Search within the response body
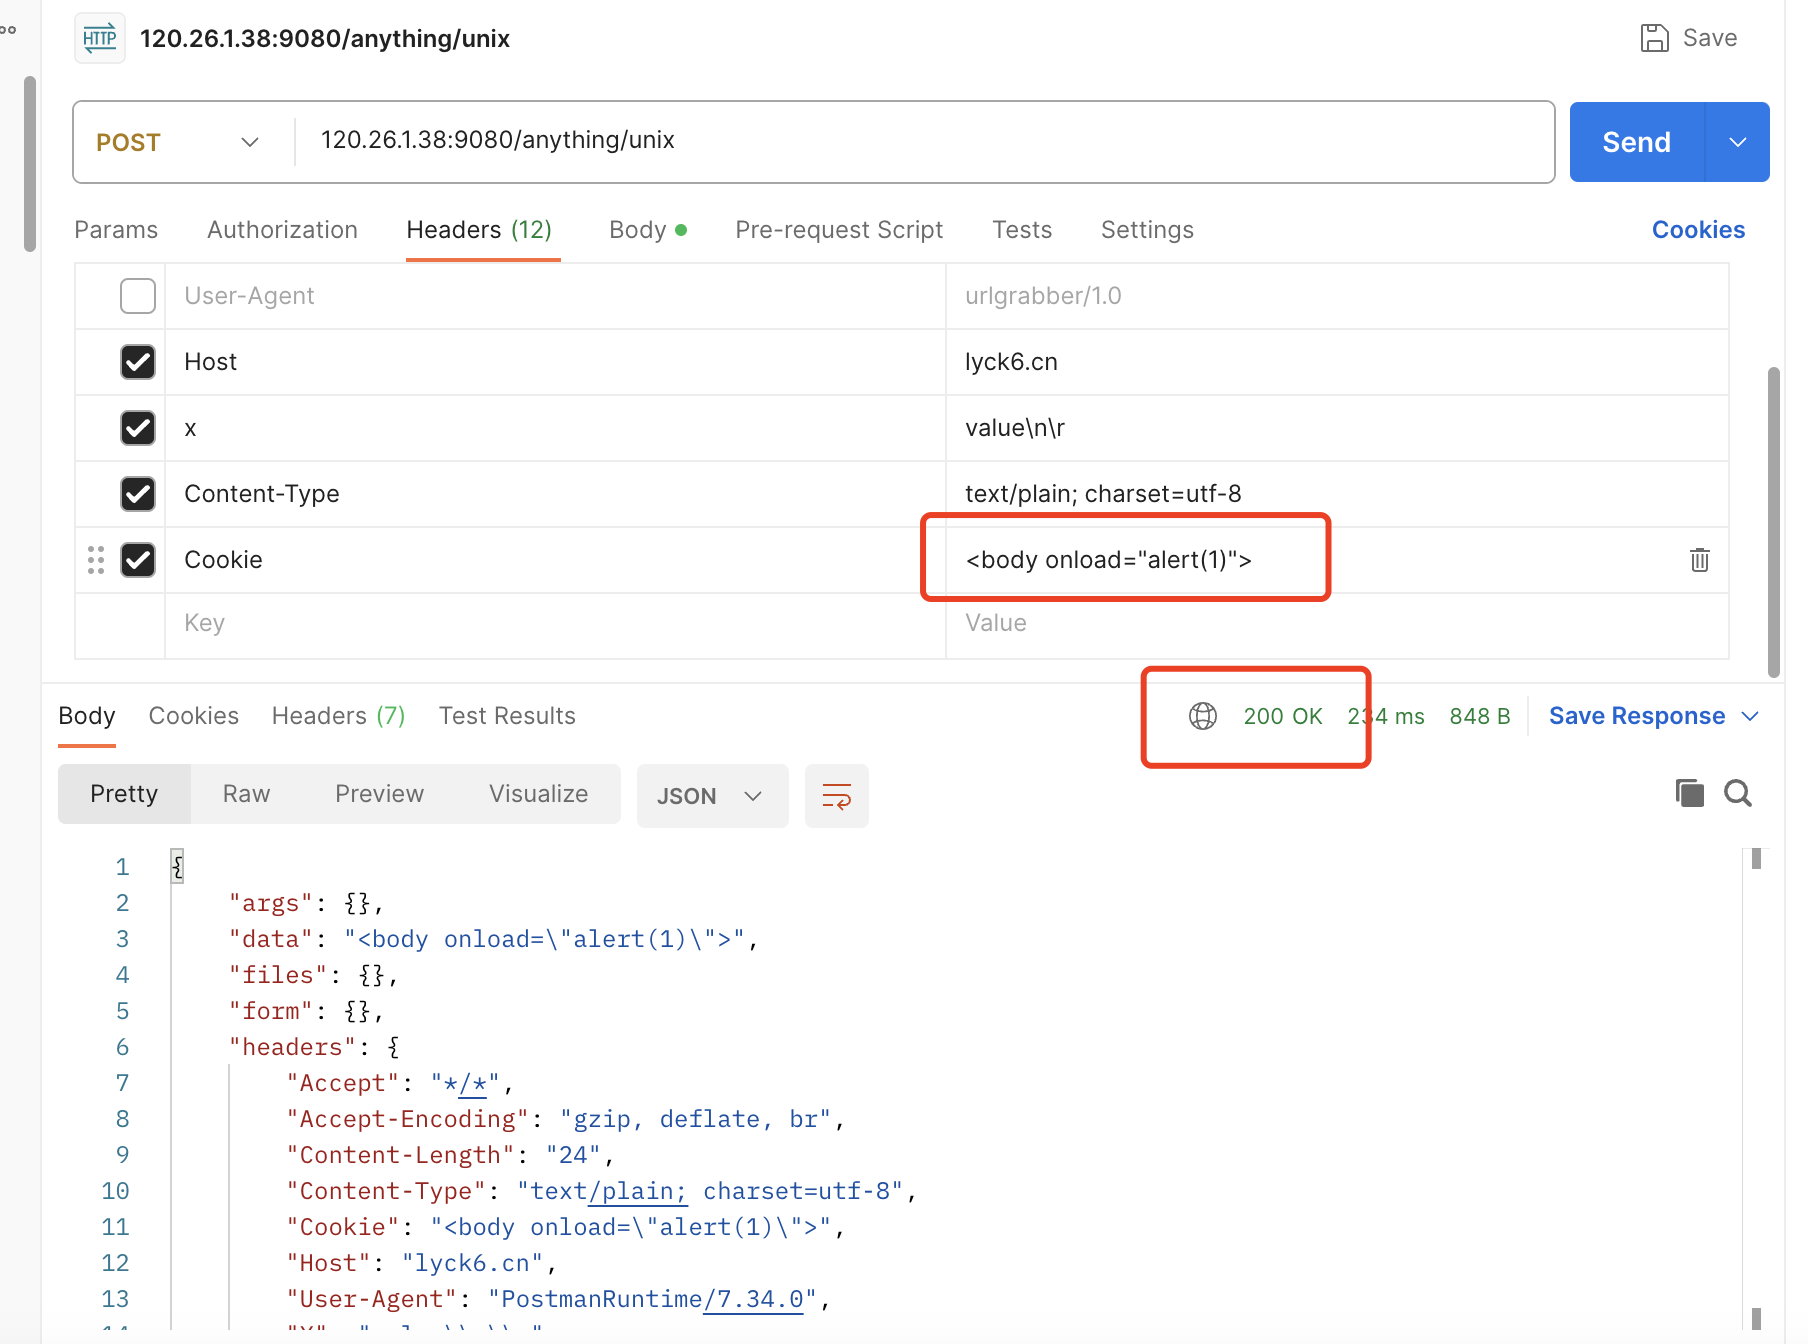The width and height of the screenshot is (1808, 1344). point(1738,793)
